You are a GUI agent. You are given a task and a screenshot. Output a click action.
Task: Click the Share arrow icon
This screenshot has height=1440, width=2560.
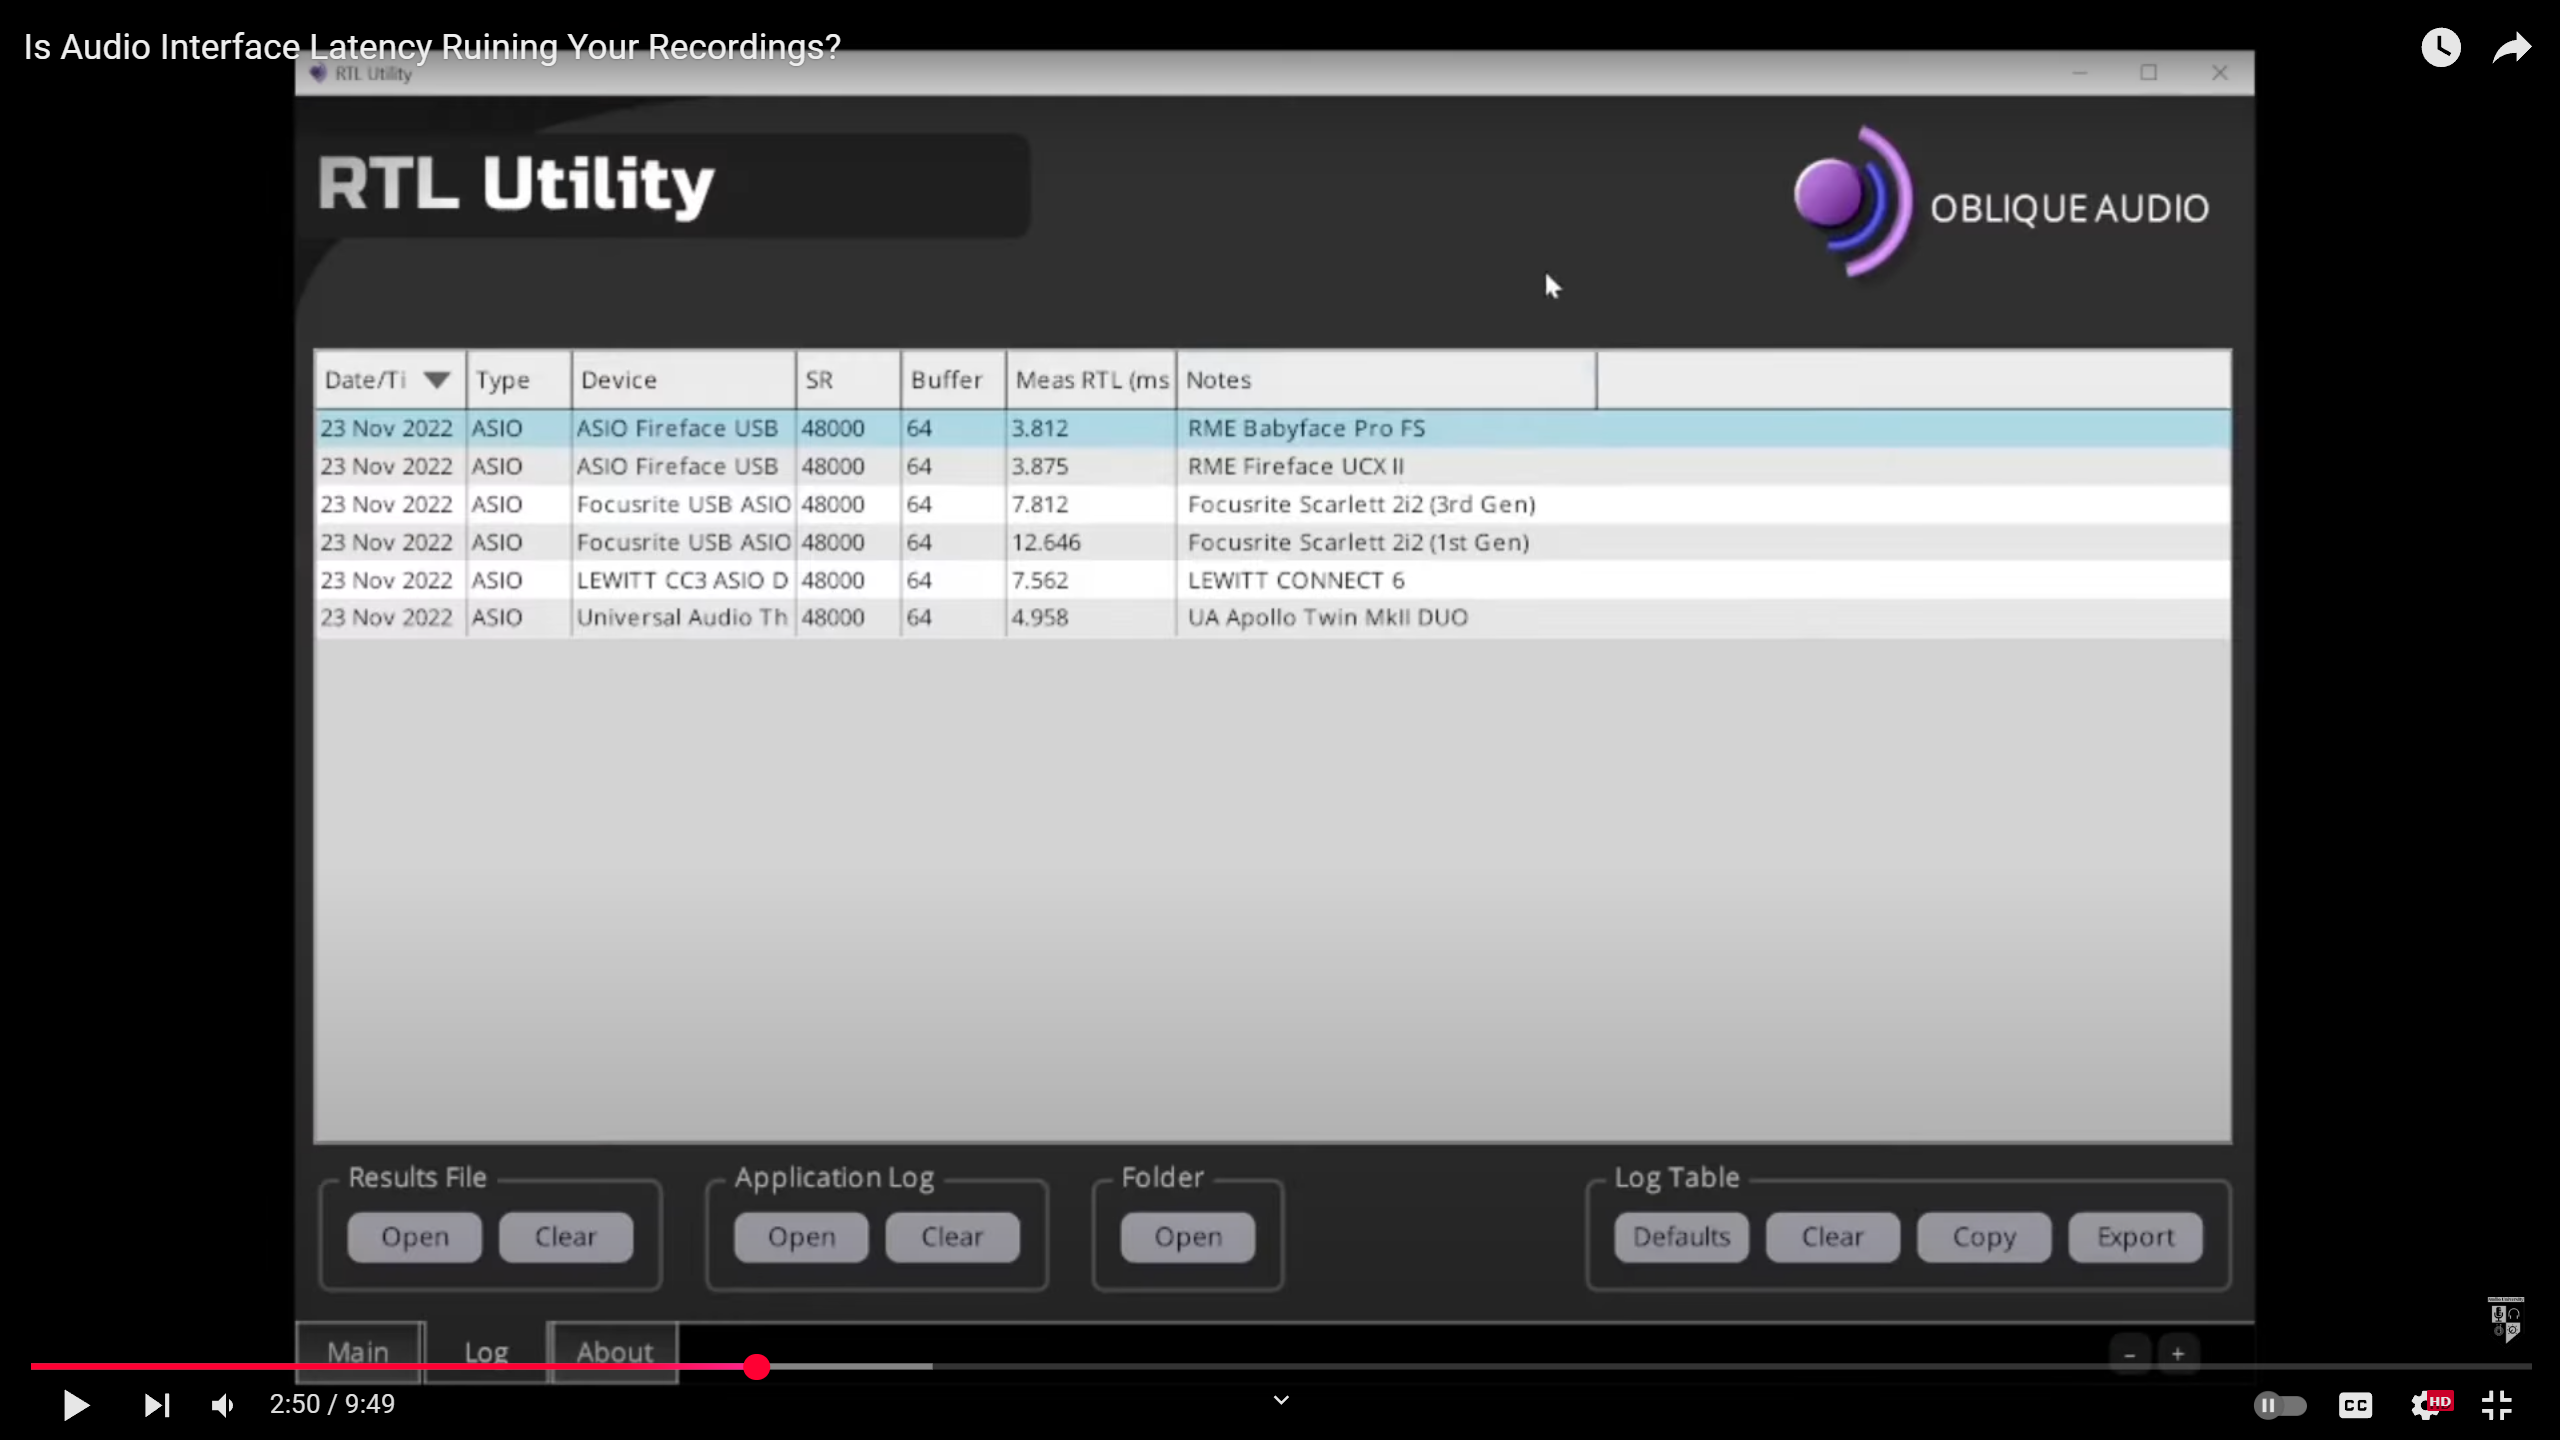tap(2511, 47)
